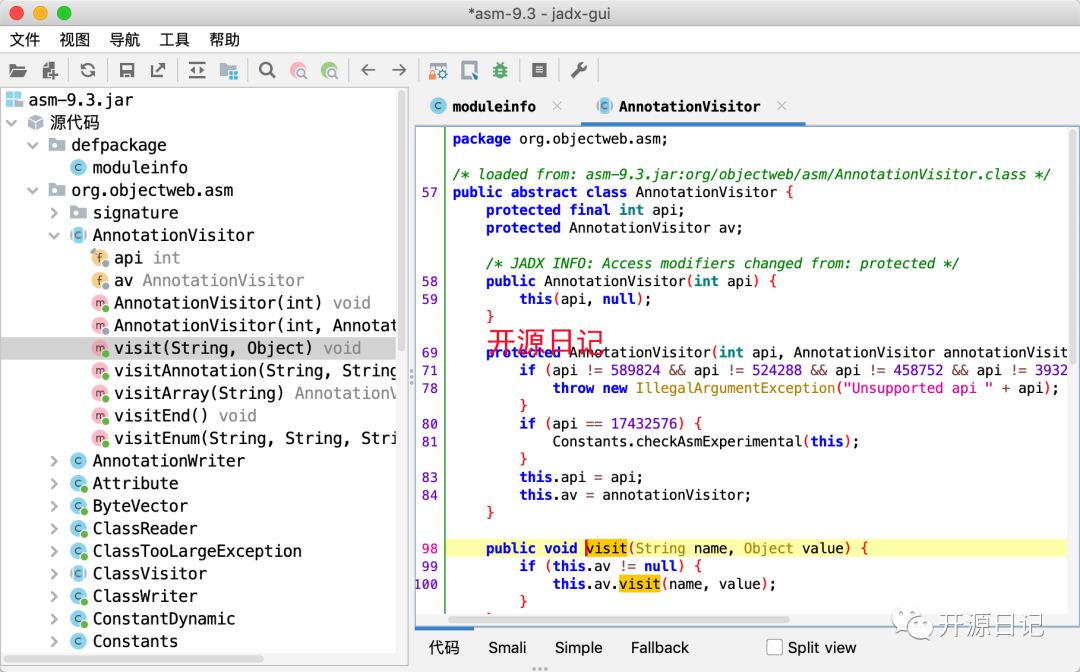Select visitEnd() method in tree
1080x672 pixels.
(x=161, y=416)
